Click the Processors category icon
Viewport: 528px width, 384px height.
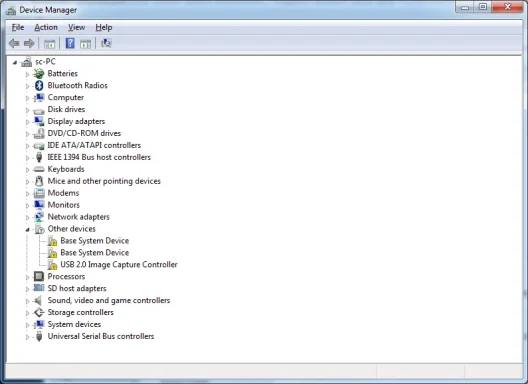(39, 277)
